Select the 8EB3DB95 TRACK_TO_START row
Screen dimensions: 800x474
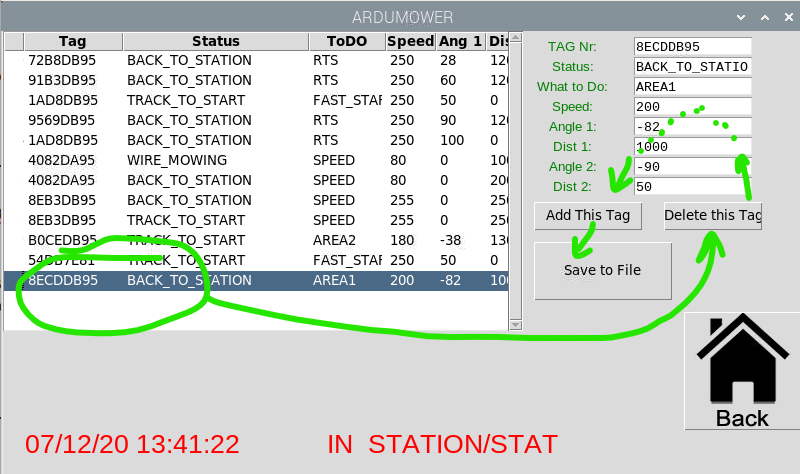pyautogui.click(x=256, y=220)
